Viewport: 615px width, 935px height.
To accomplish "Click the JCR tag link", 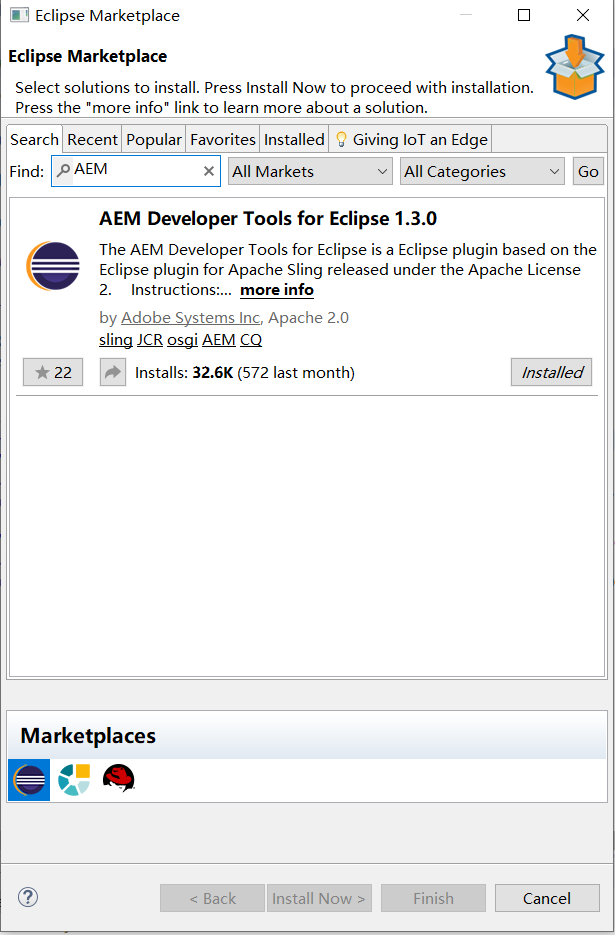I will coord(150,340).
